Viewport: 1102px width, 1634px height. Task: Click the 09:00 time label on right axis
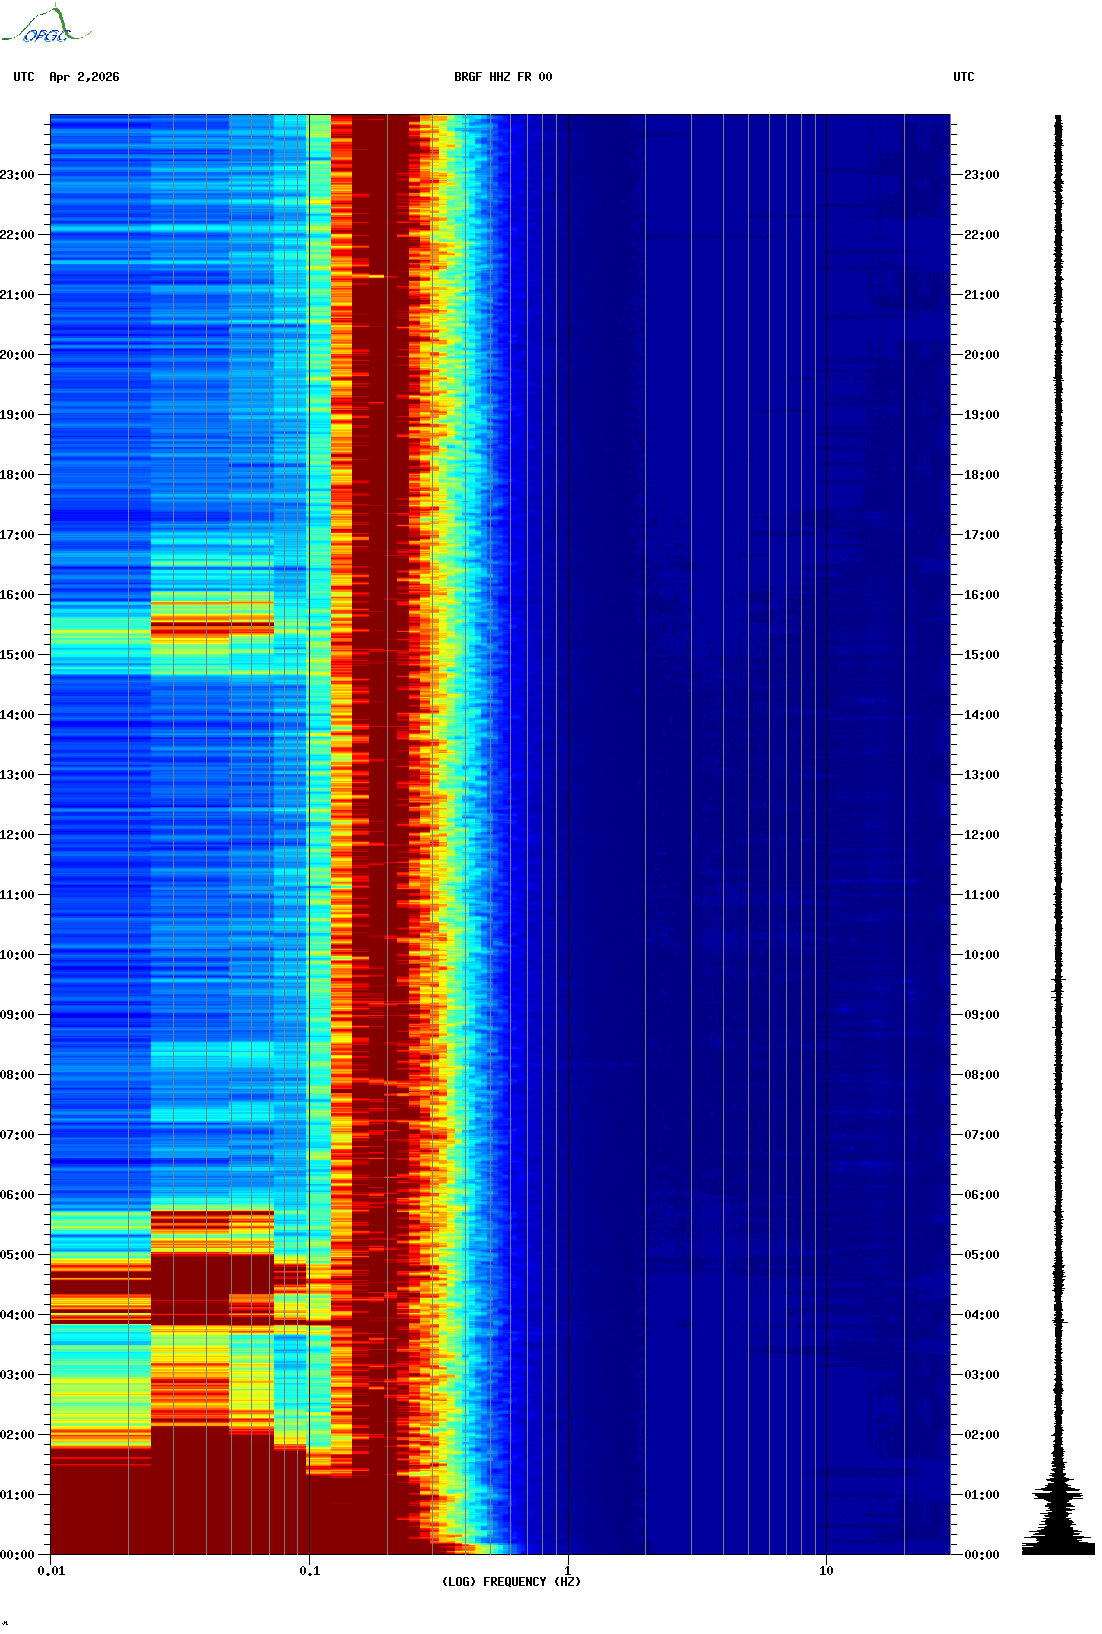coord(981,1015)
